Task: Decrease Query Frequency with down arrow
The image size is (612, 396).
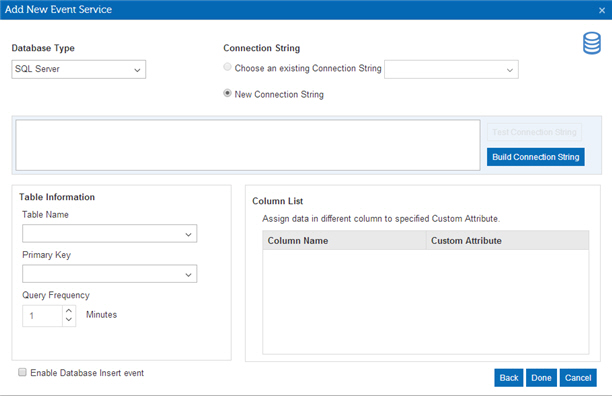Action: [x=69, y=320]
